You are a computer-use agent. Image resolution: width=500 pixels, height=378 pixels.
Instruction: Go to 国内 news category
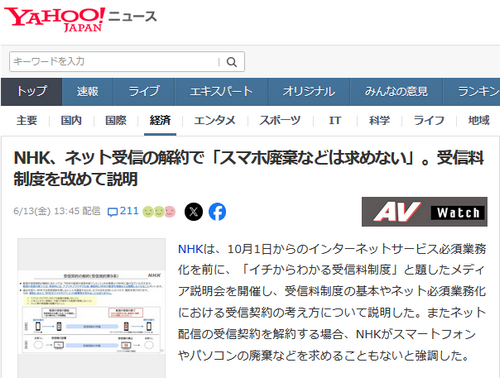click(x=71, y=120)
